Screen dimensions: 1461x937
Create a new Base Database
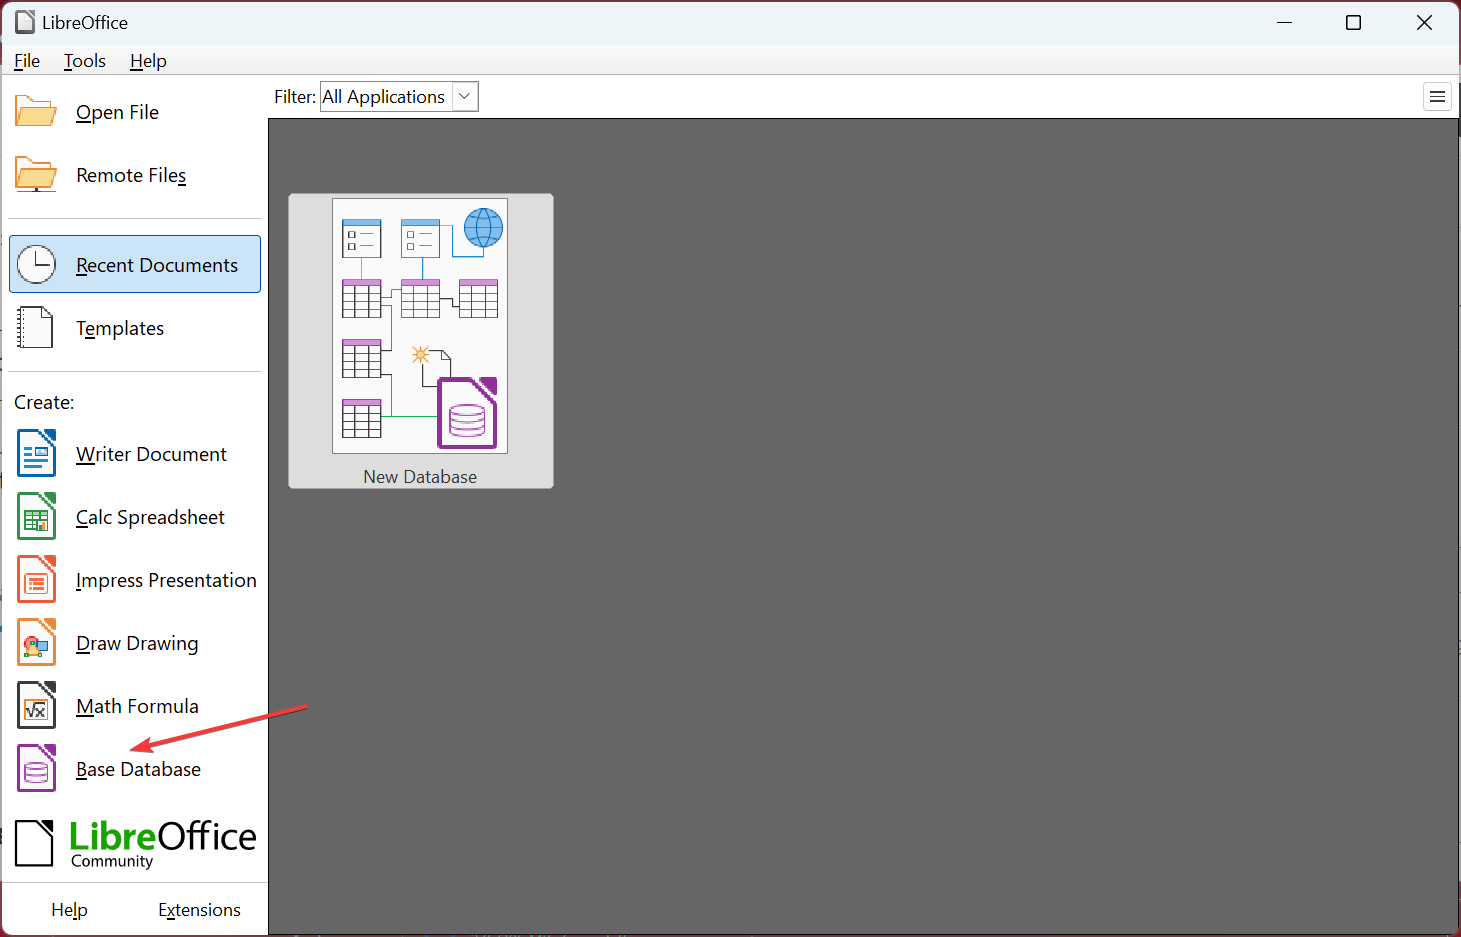click(x=138, y=769)
